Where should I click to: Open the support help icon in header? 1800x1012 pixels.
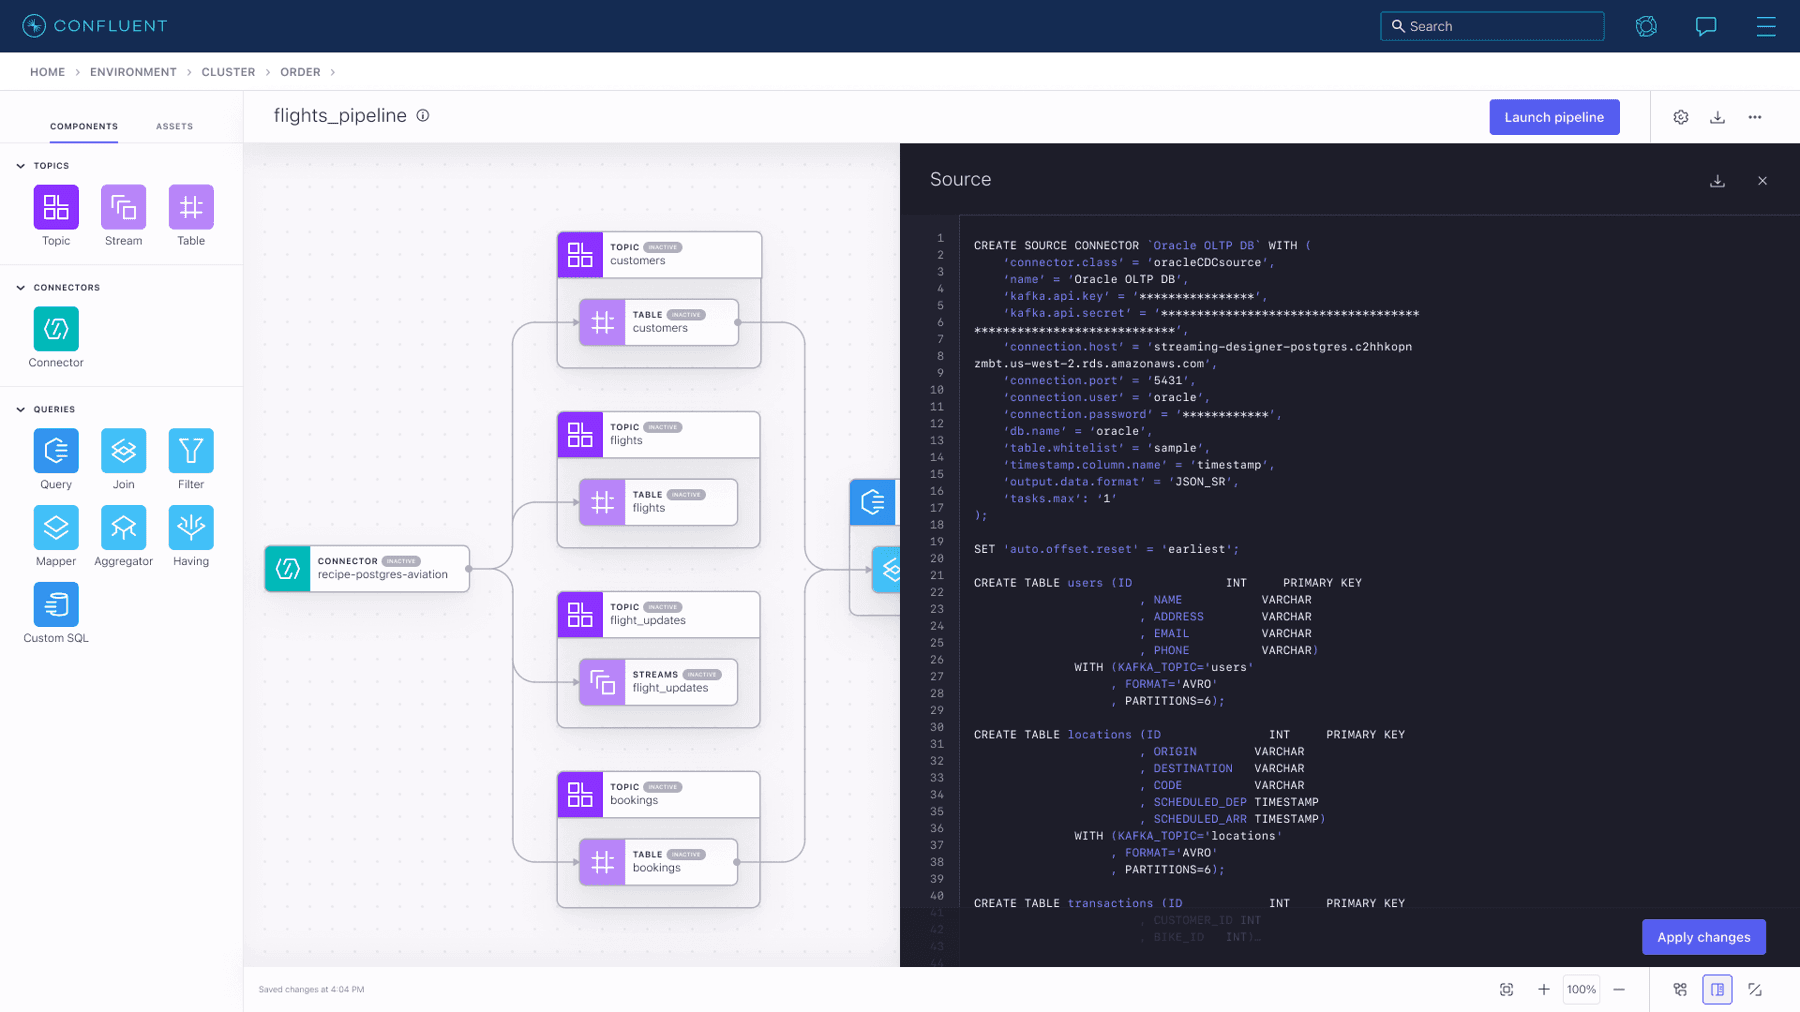tap(1646, 26)
